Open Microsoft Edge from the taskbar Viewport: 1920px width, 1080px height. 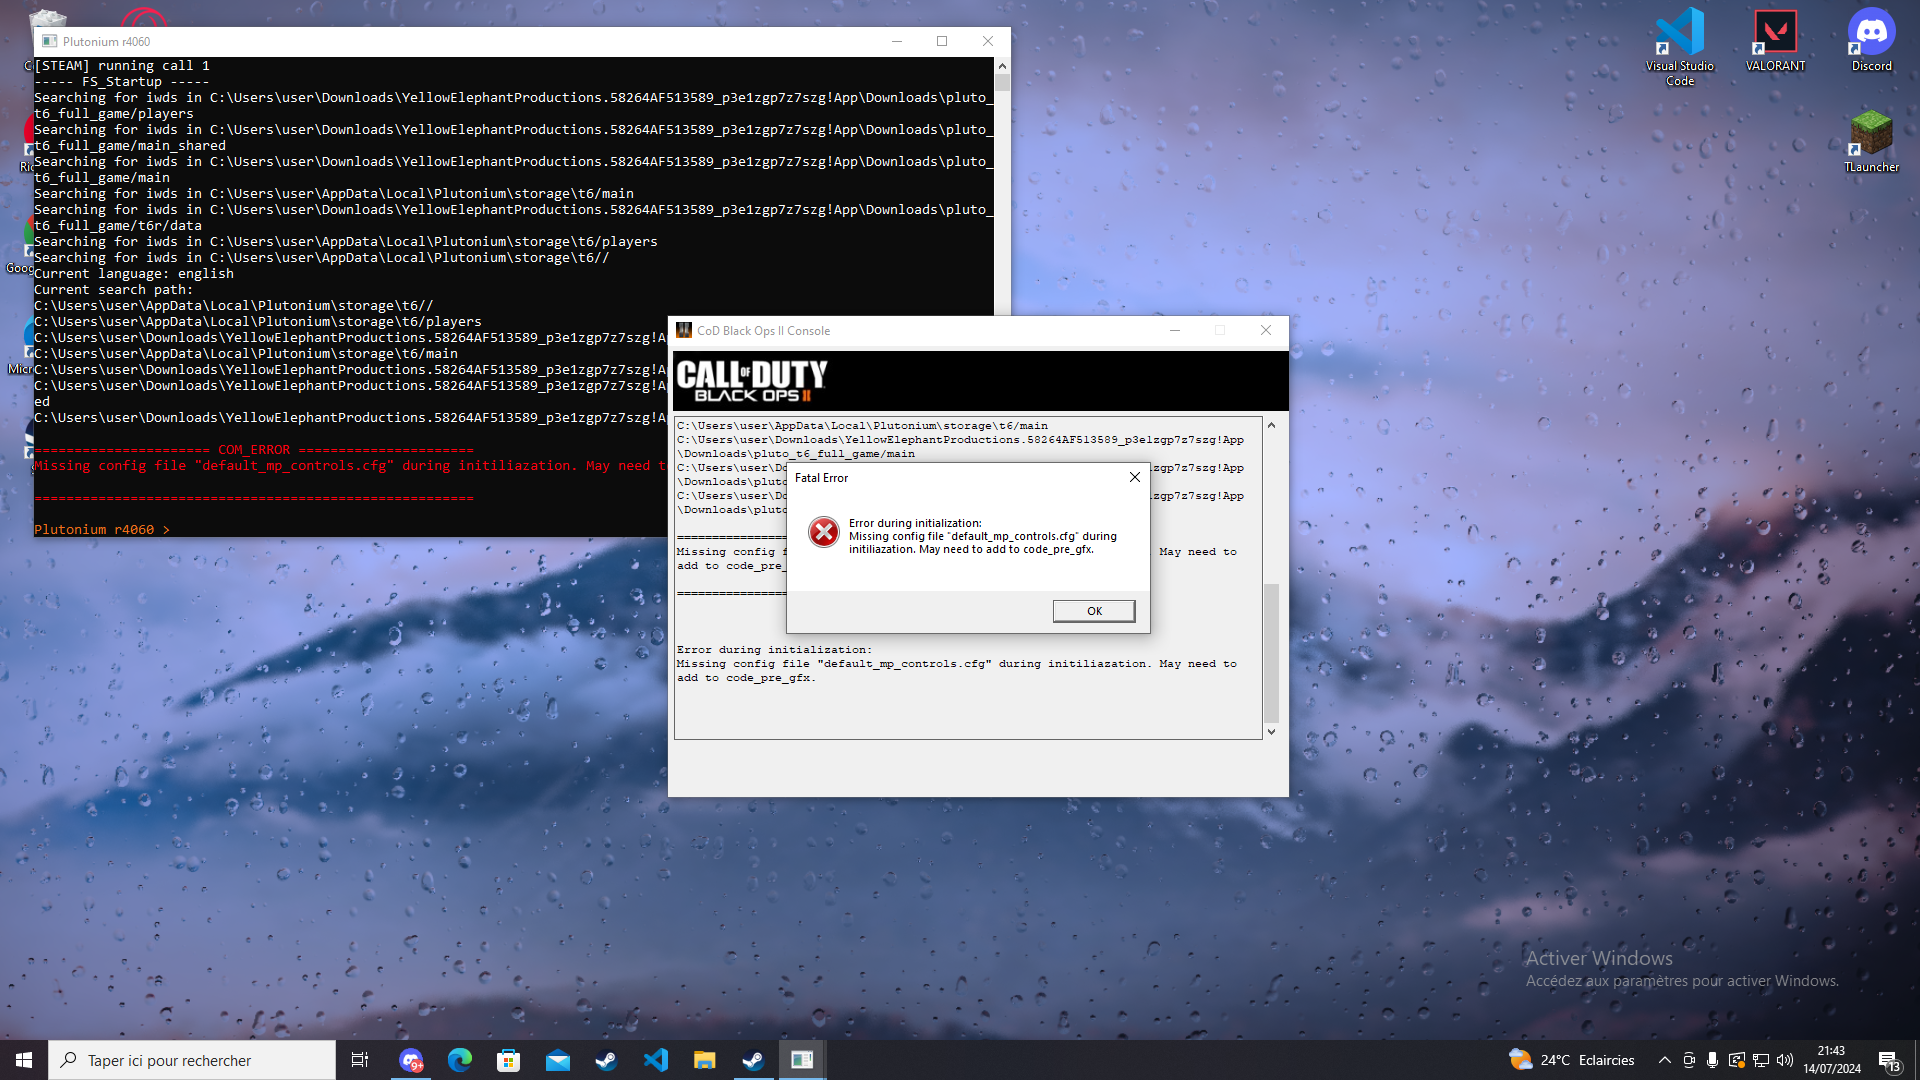(x=460, y=1060)
